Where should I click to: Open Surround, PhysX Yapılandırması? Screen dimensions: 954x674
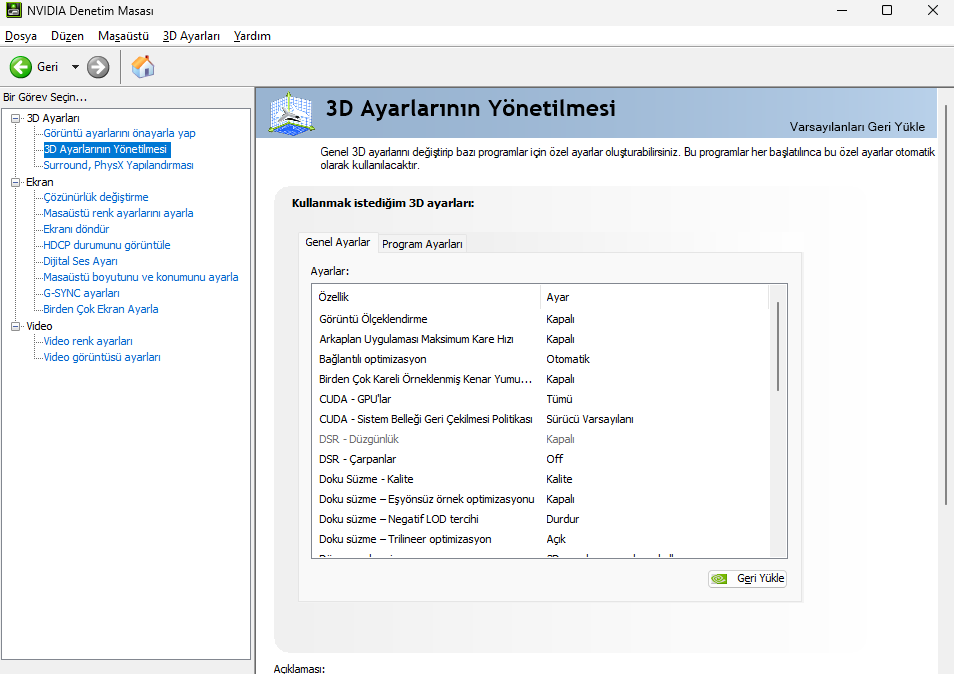point(118,165)
